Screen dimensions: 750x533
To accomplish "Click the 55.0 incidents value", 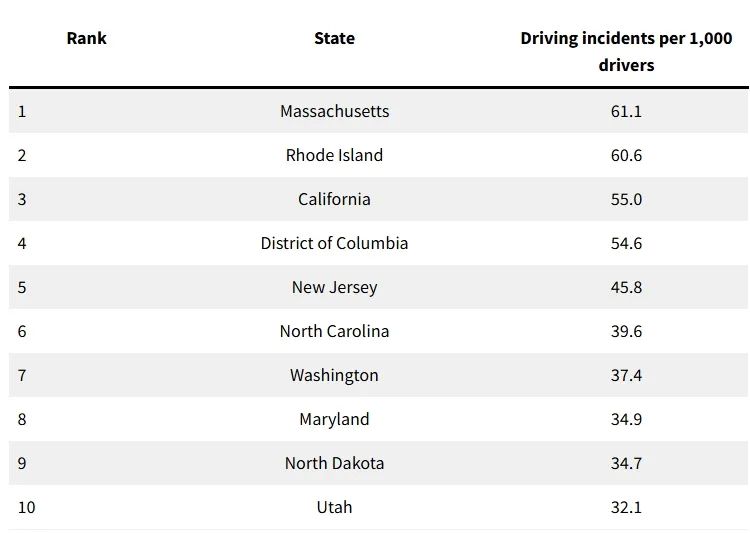I will 626,199.
